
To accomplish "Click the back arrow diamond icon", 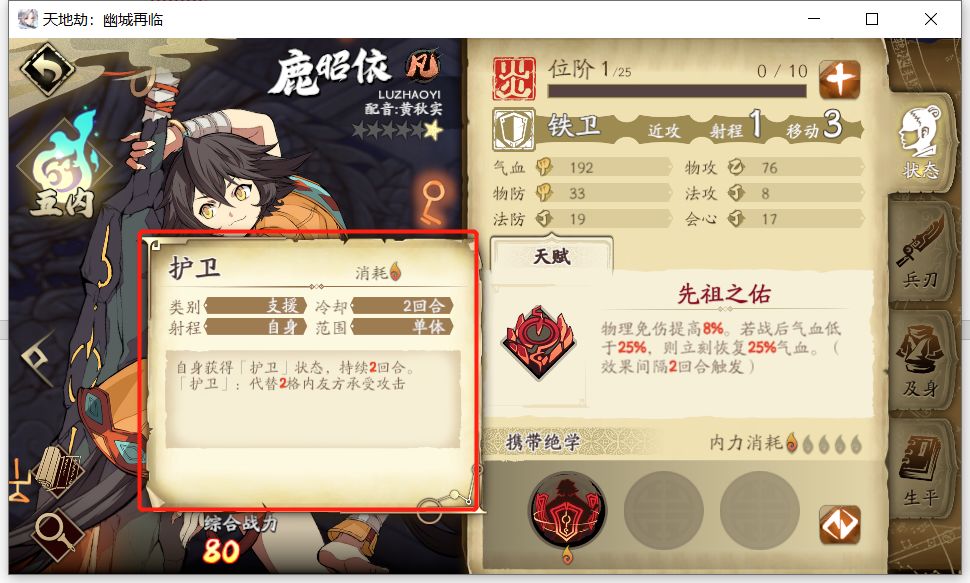I will pos(47,69).
